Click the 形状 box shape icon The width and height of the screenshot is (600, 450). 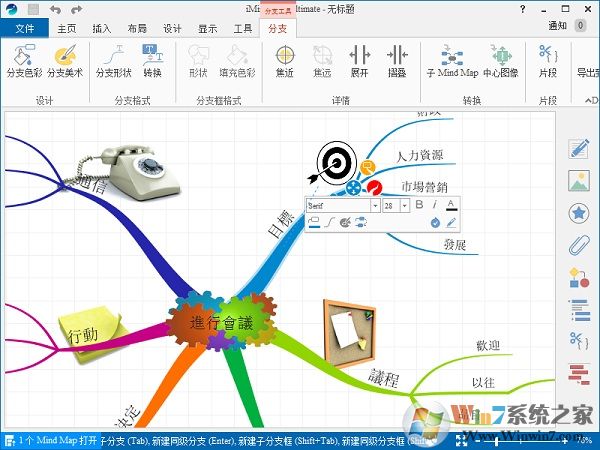pos(198,61)
